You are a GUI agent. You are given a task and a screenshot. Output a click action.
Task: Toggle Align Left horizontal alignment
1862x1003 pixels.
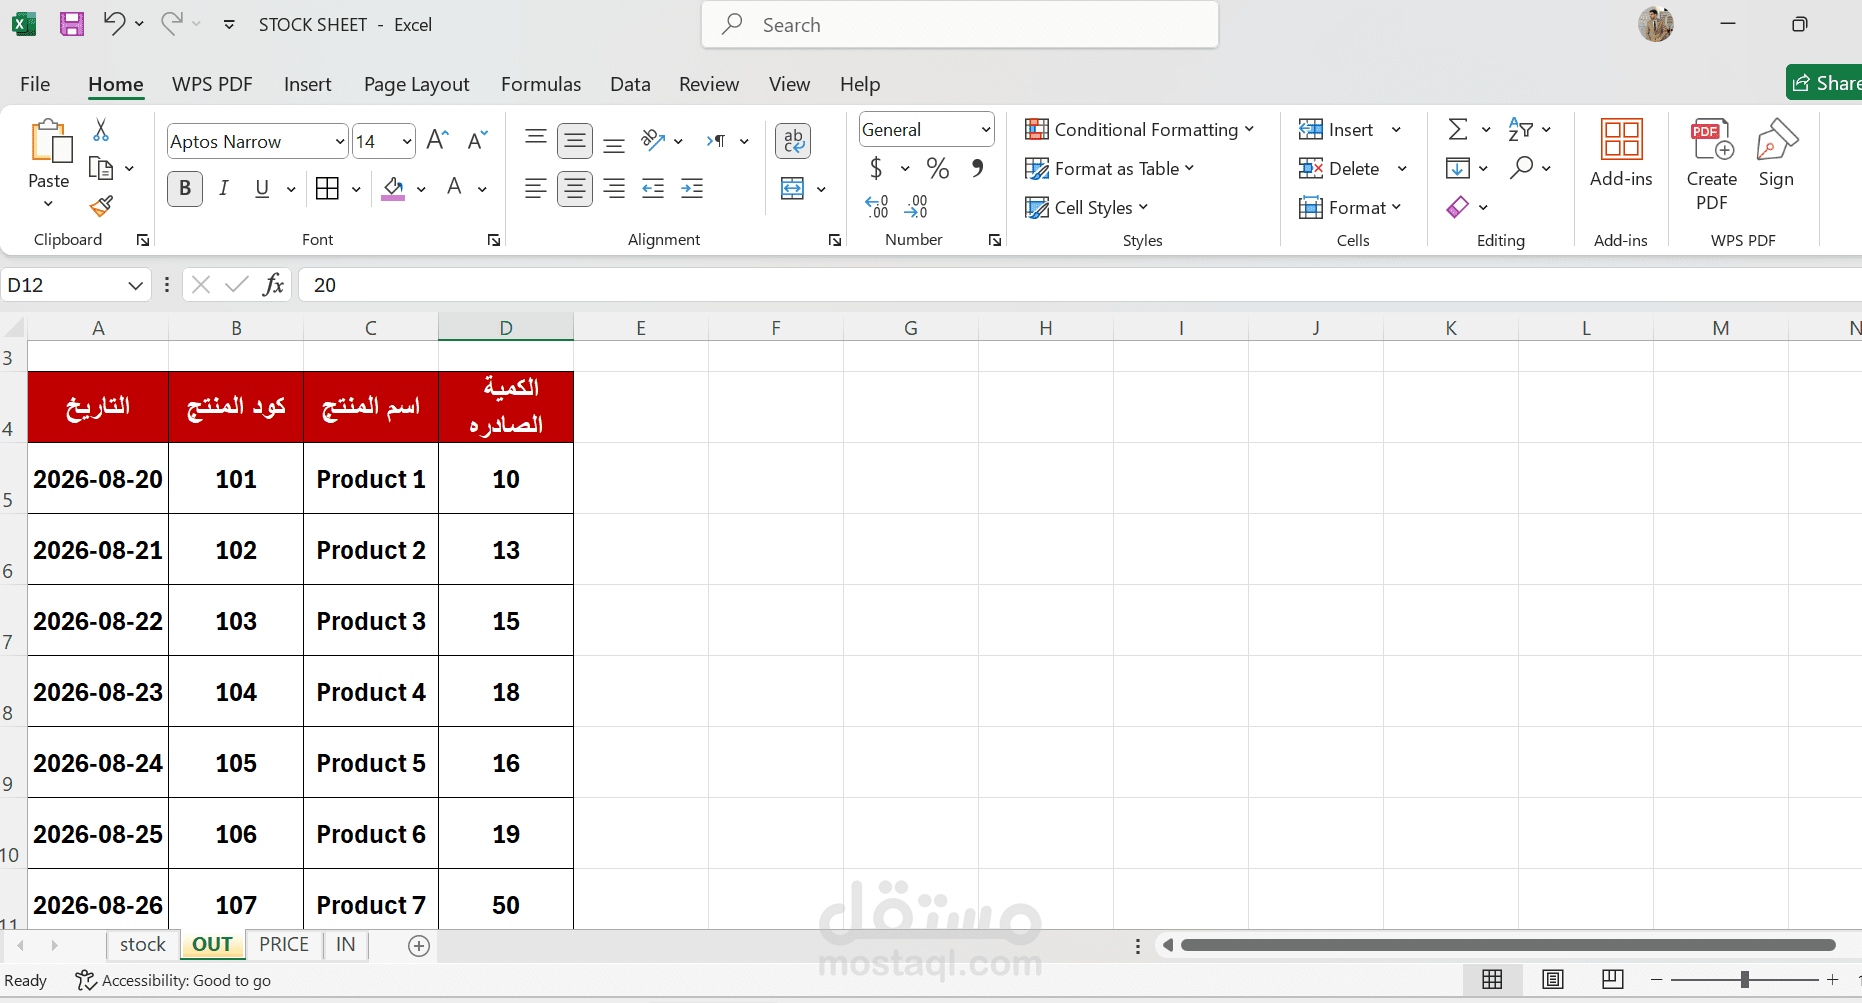tap(536, 189)
